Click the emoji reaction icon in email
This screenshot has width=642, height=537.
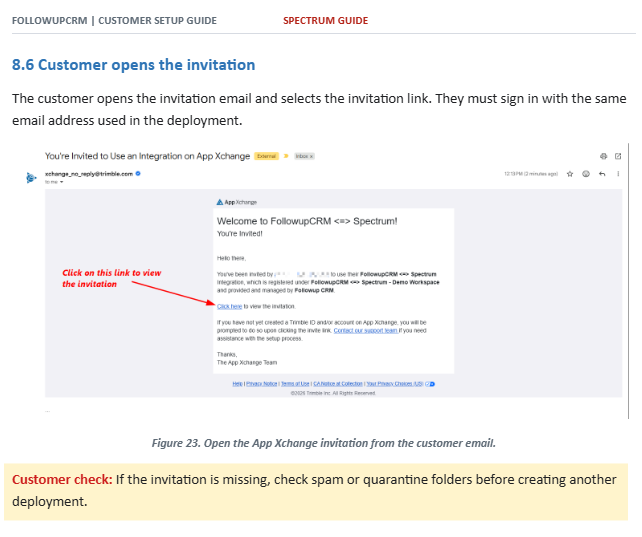pos(586,174)
